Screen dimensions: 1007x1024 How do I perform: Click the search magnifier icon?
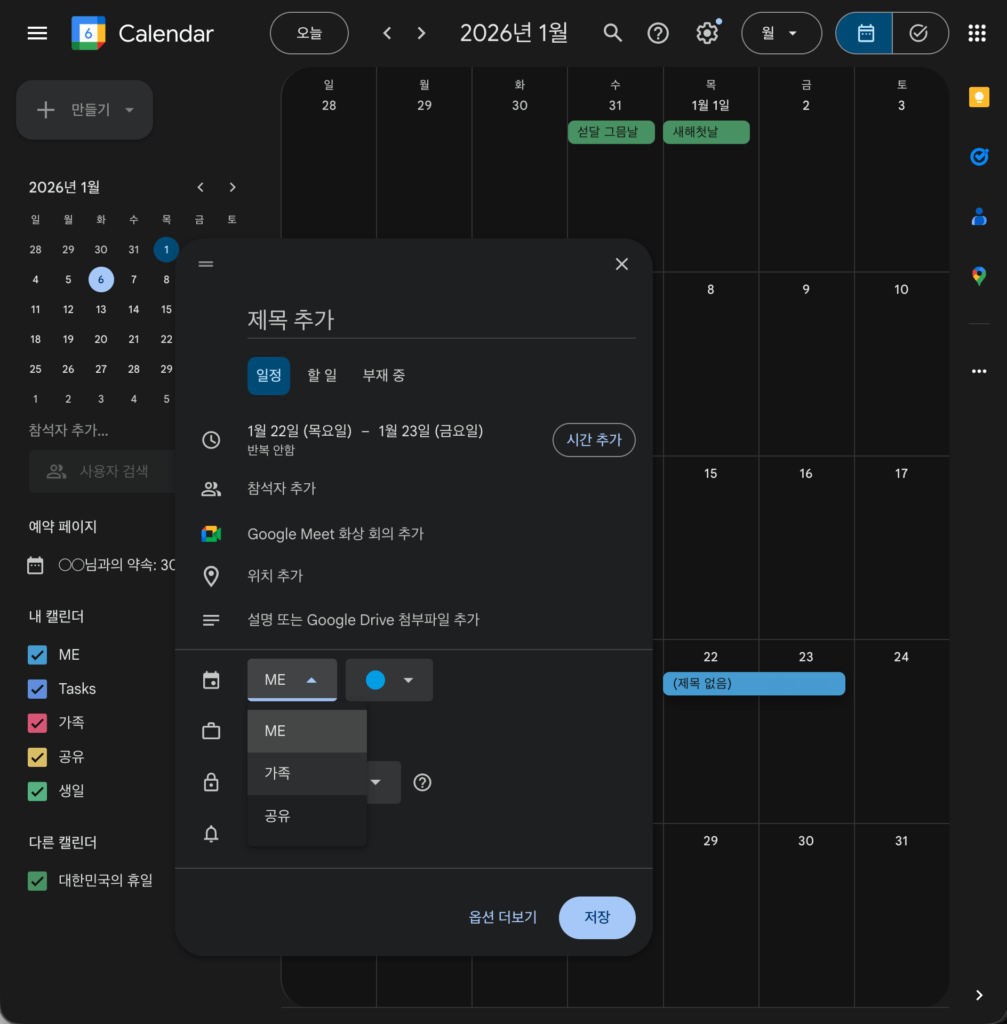click(x=613, y=33)
